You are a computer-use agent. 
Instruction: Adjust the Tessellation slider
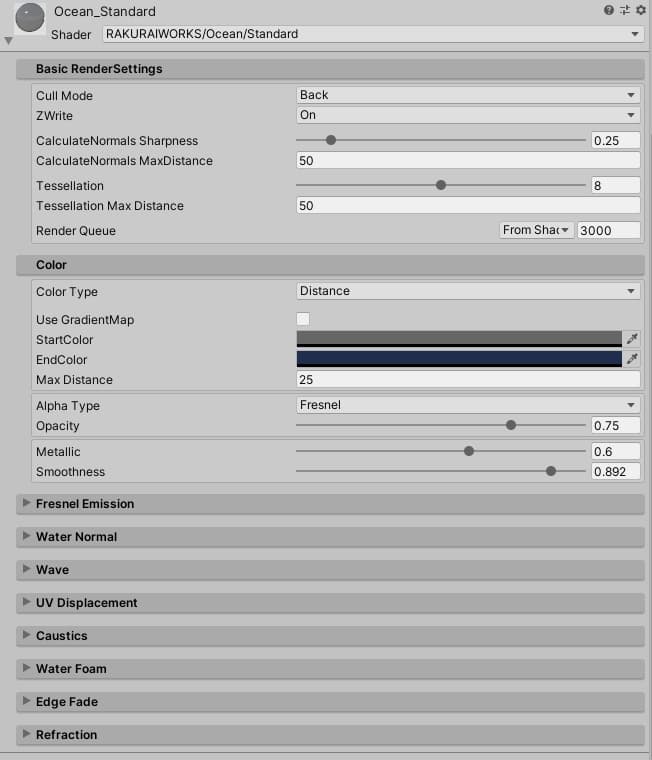pos(441,185)
